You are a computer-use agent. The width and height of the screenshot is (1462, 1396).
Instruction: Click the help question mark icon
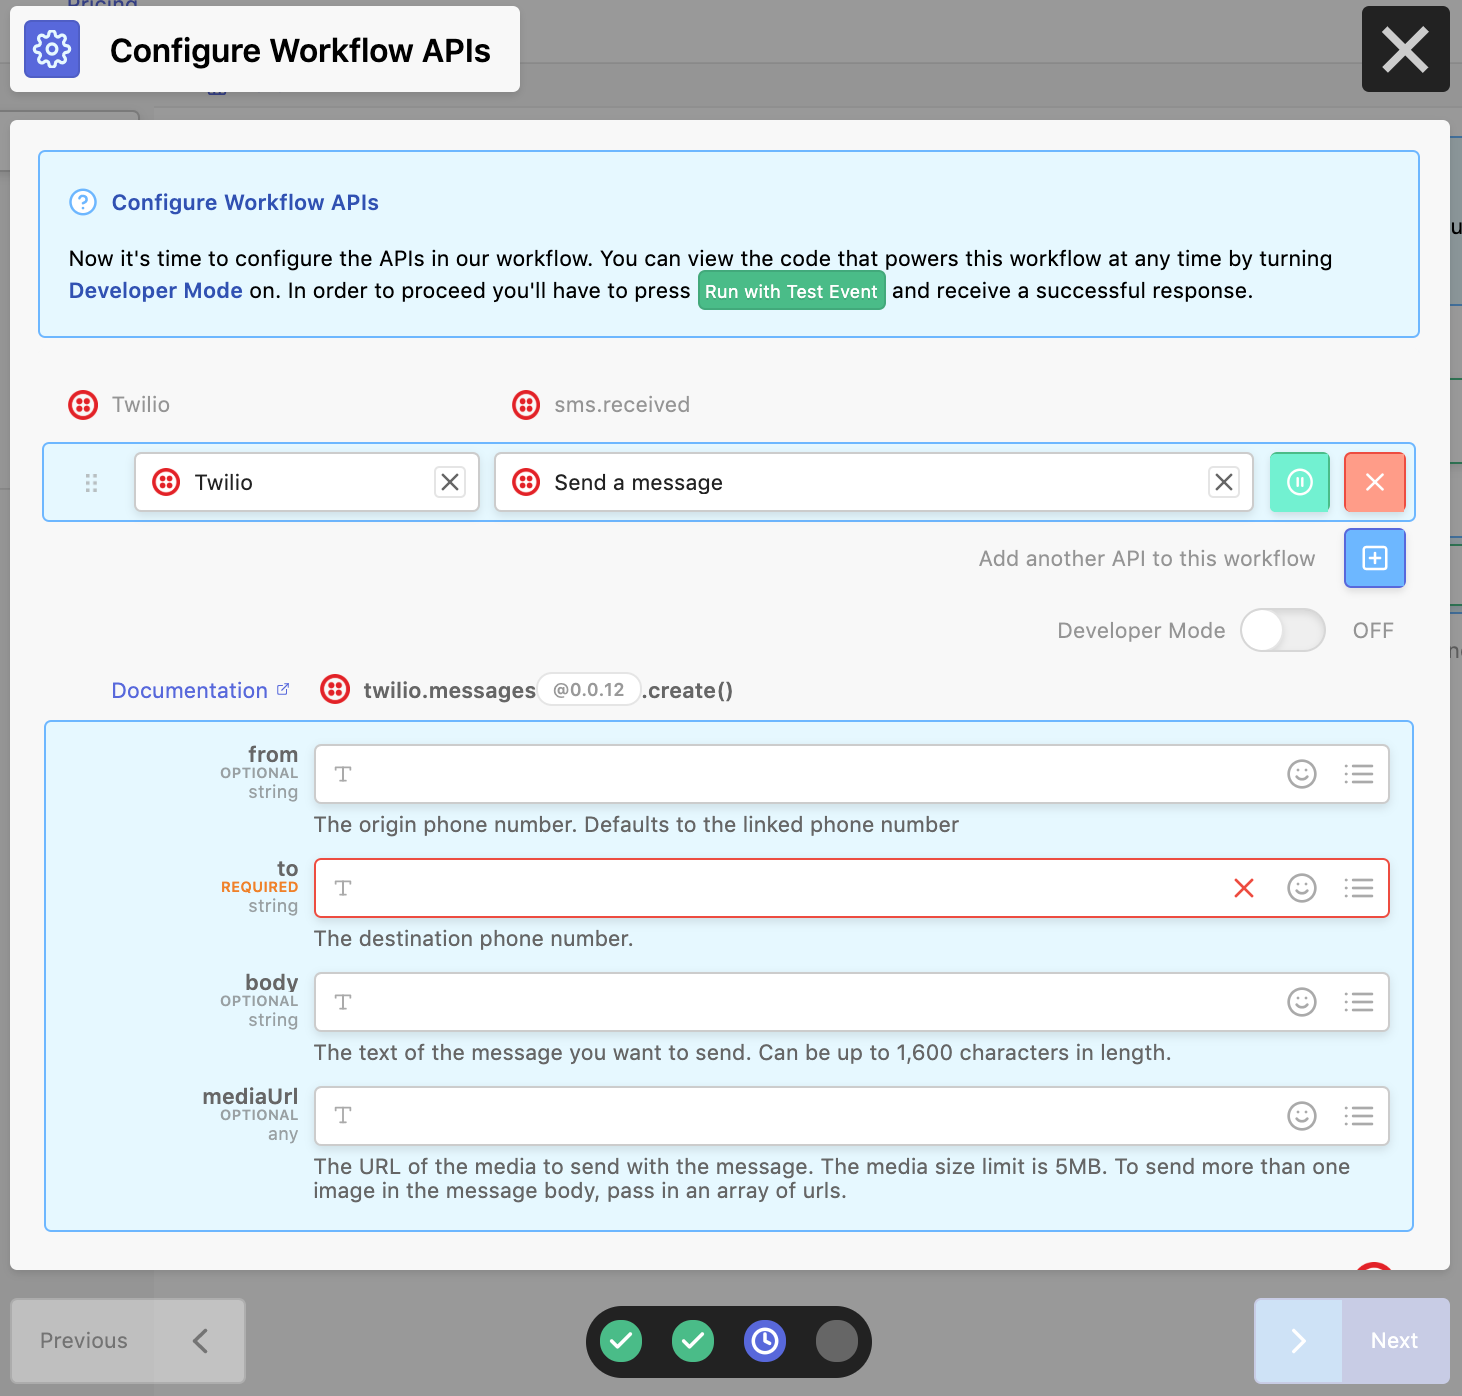[x=83, y=202]
